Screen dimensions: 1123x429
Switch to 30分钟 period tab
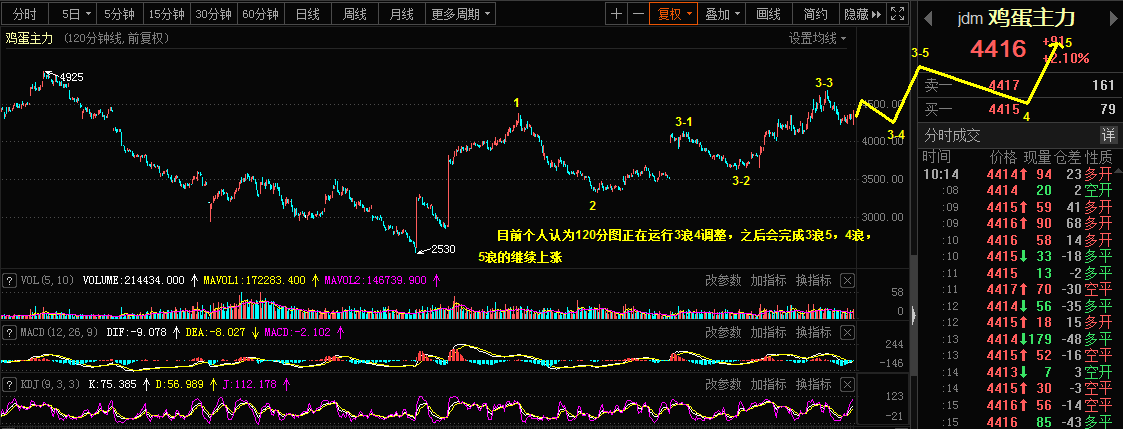pos(213,14)
